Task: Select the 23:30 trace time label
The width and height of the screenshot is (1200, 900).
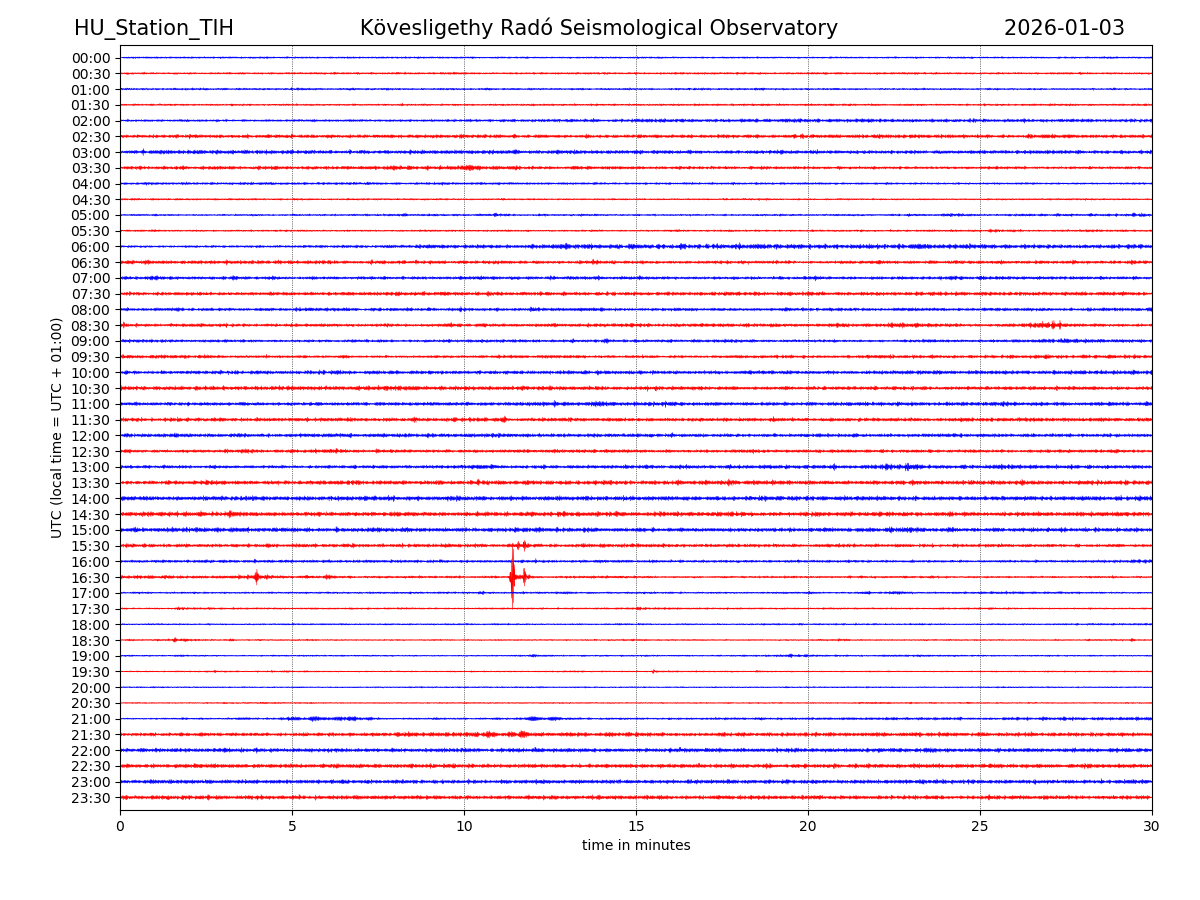Action: (91, 798)
